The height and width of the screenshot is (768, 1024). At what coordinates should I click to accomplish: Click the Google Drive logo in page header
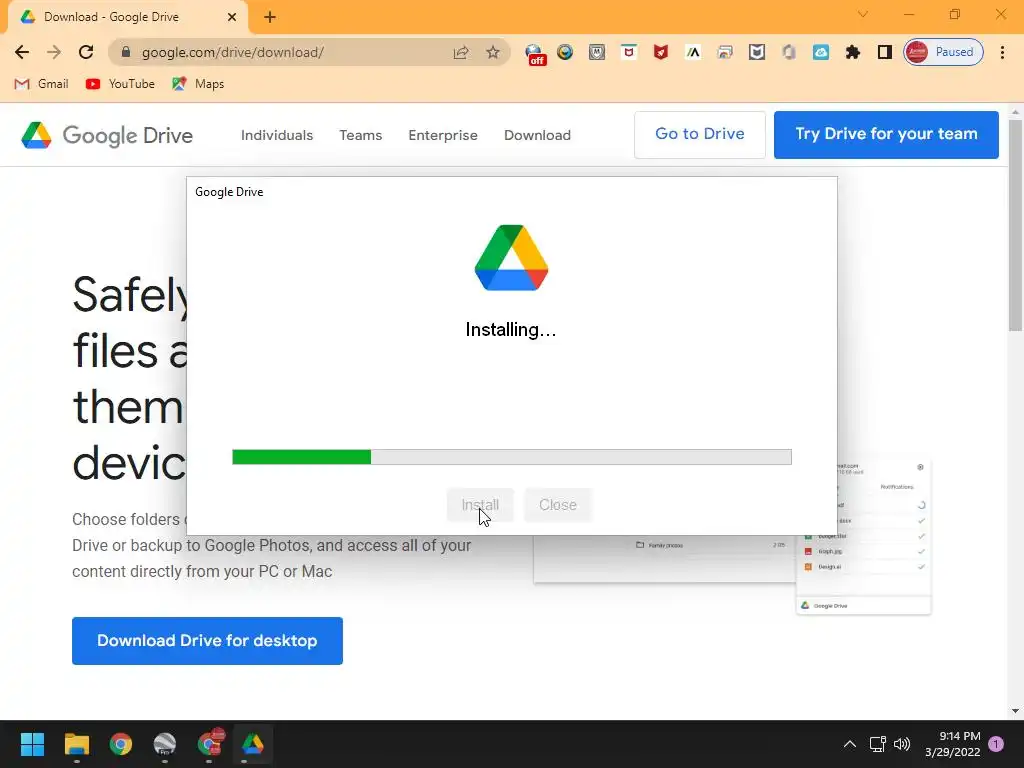click(107, 135)
